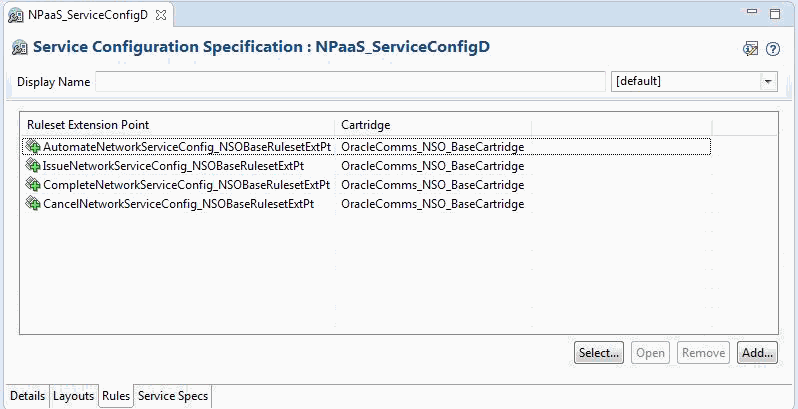Click the info edit icon beside help
The height and width of the screenshot is (409, 798).
coord(751,49)
